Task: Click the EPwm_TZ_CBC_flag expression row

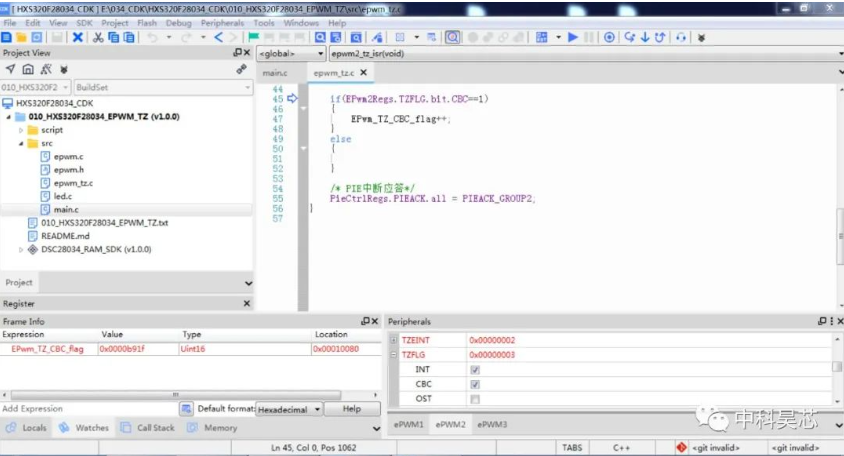Action: coord(189,349)
